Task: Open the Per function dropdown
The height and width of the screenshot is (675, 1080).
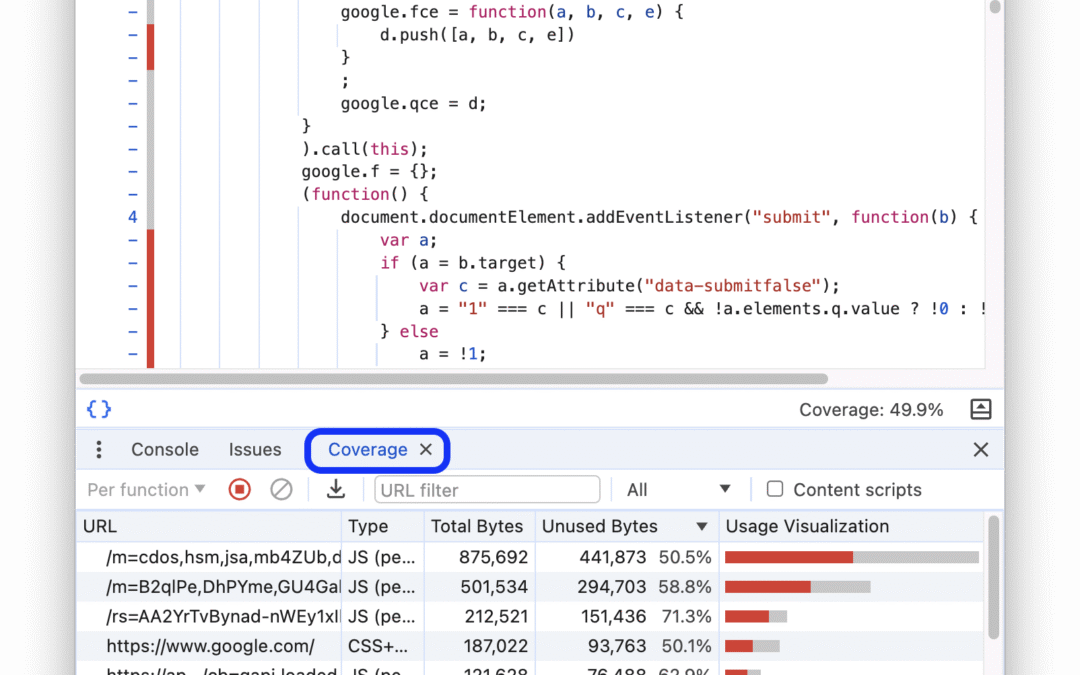Action: click(x=146, y=489)
